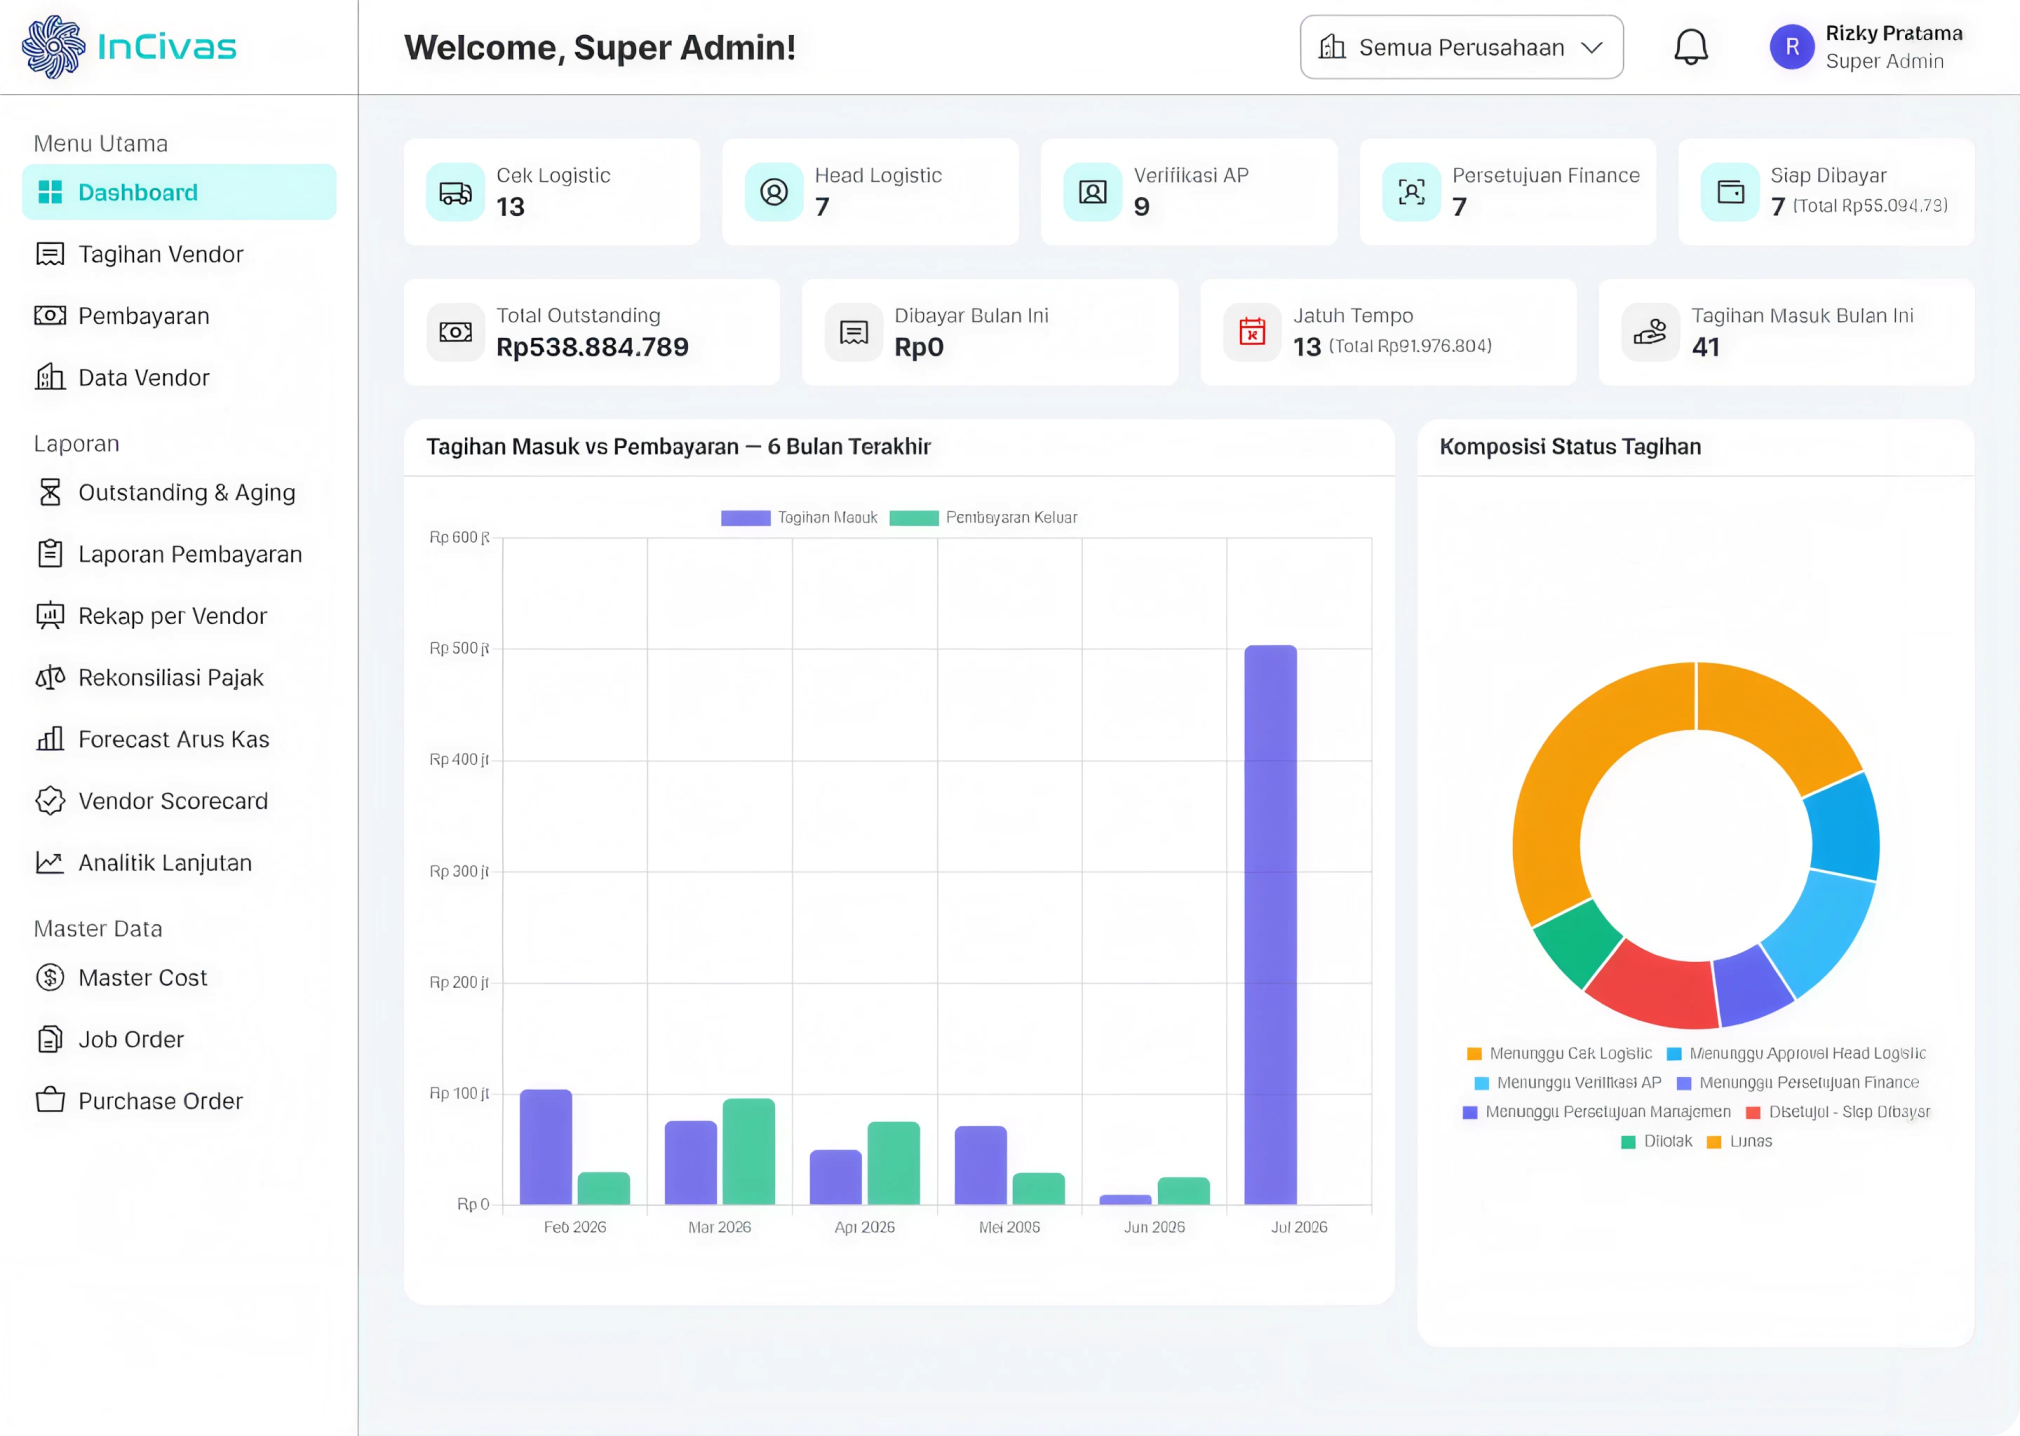
Task: Open the Pembayaran menu item
Action: pos(179,316)
